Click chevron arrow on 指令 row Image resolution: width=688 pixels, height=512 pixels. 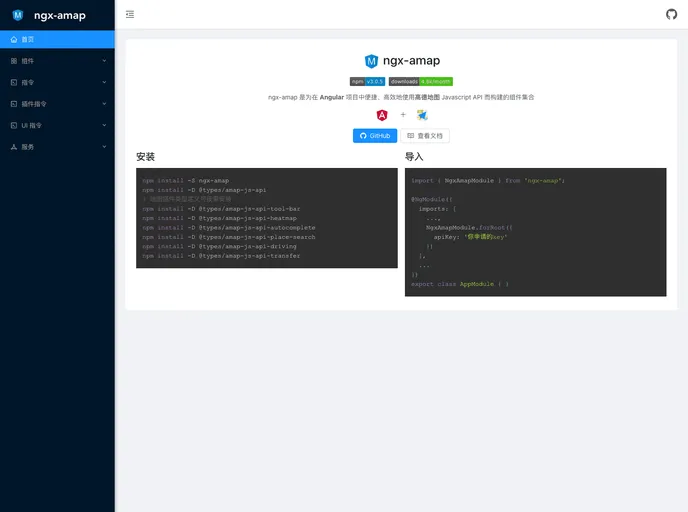tap(104, 82)
